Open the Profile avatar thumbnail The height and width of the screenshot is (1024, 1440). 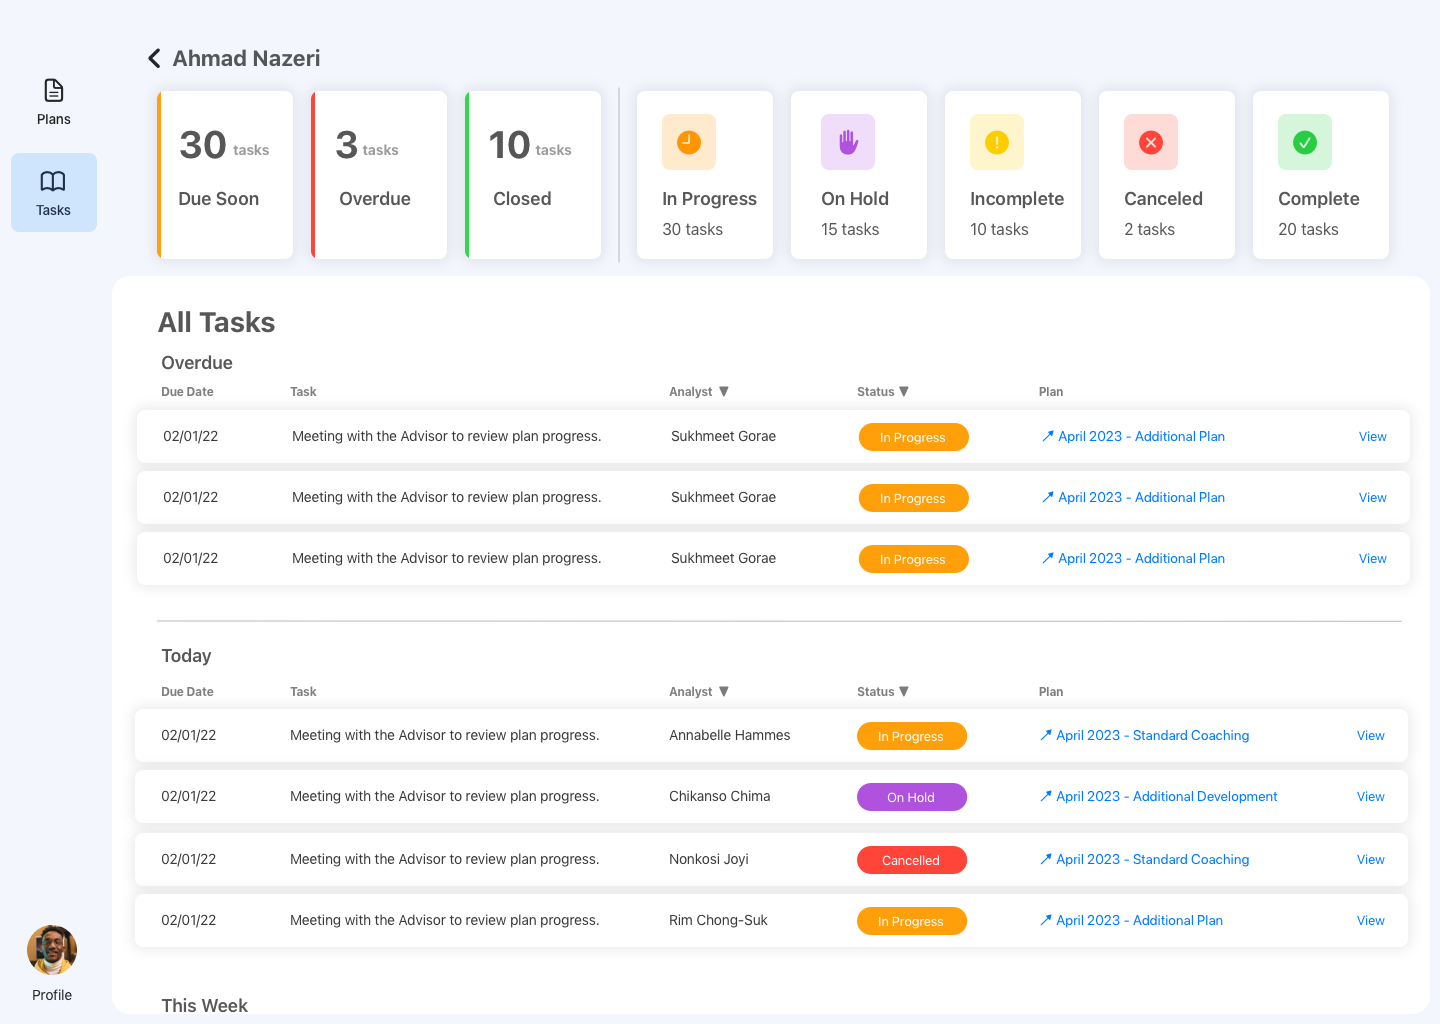point(51,950)
